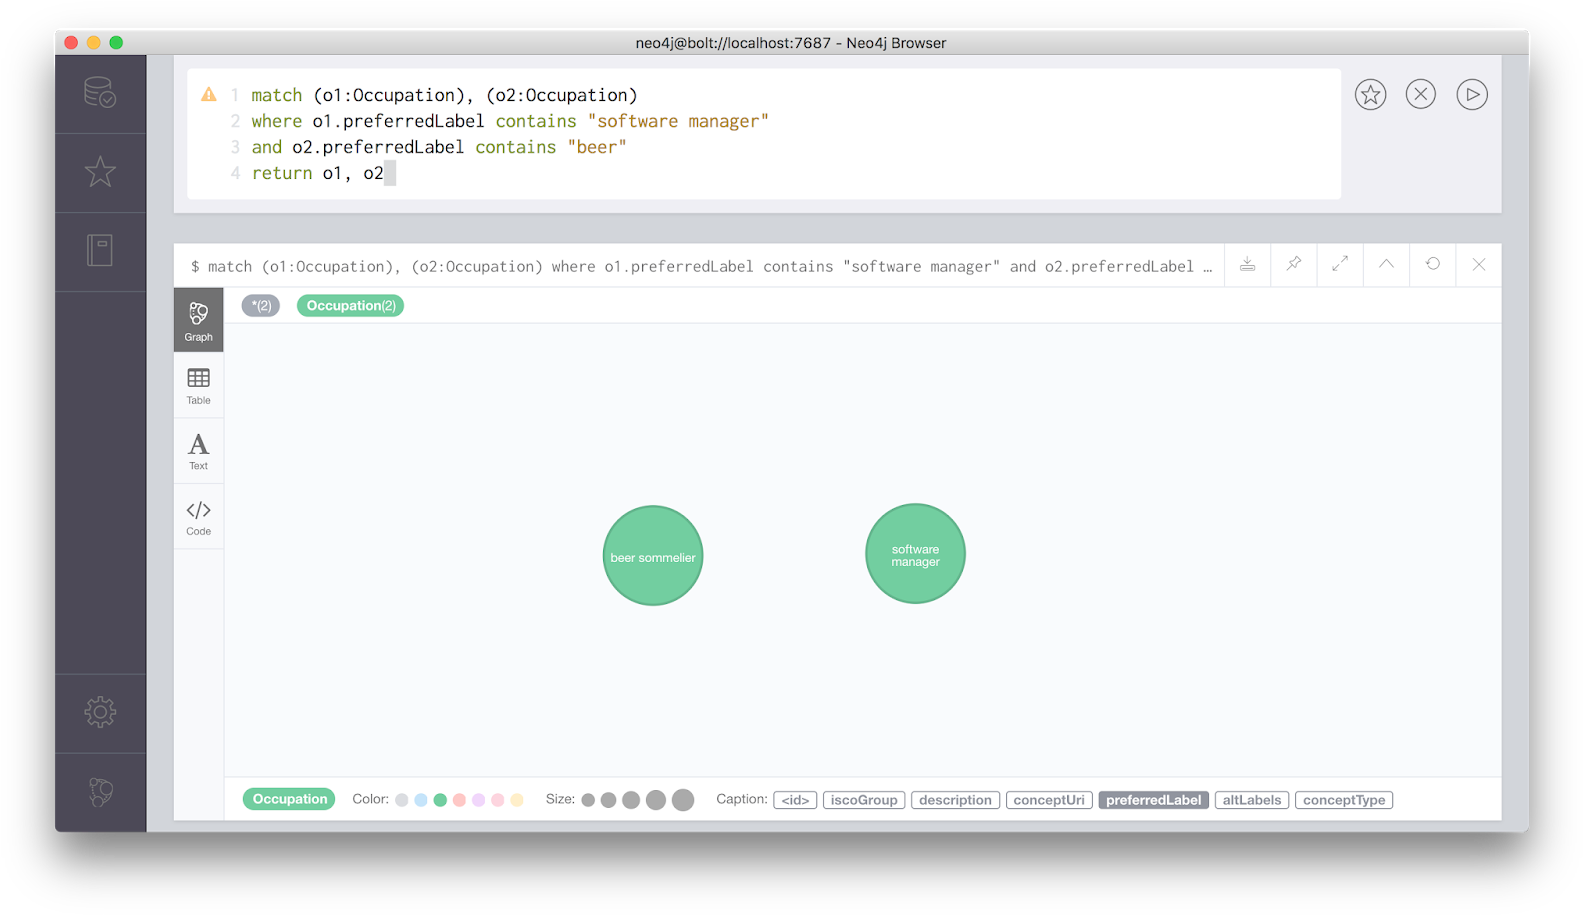Click the beer sommelier node

653,556
